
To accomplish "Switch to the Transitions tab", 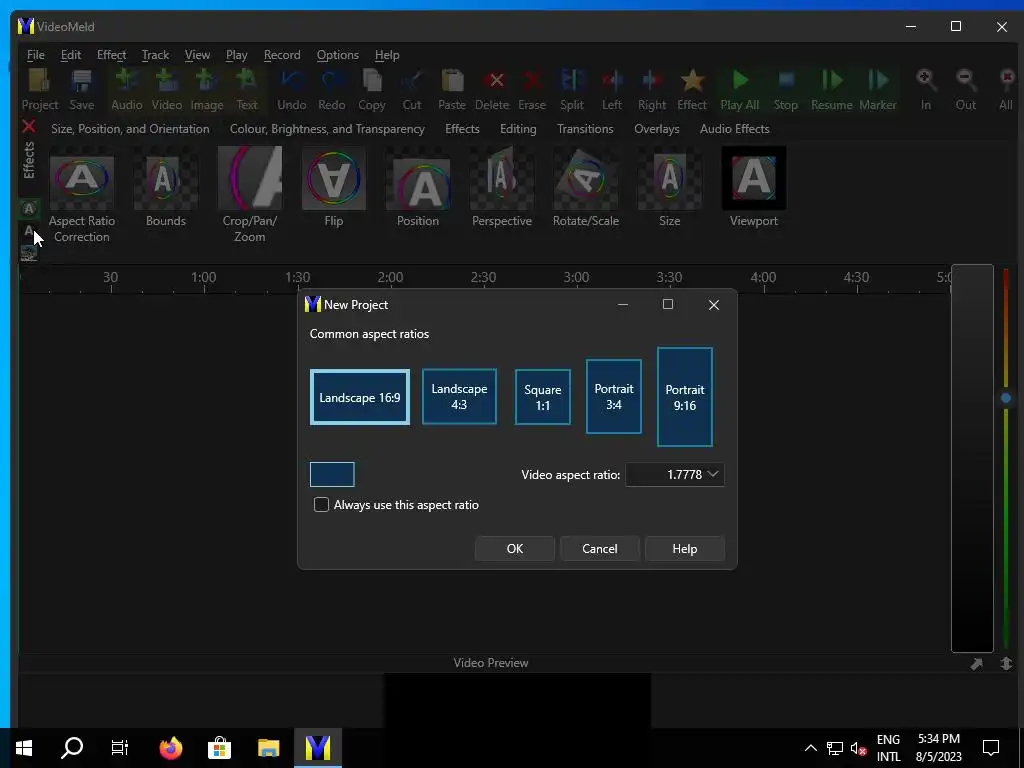I will tap(585, 129).
